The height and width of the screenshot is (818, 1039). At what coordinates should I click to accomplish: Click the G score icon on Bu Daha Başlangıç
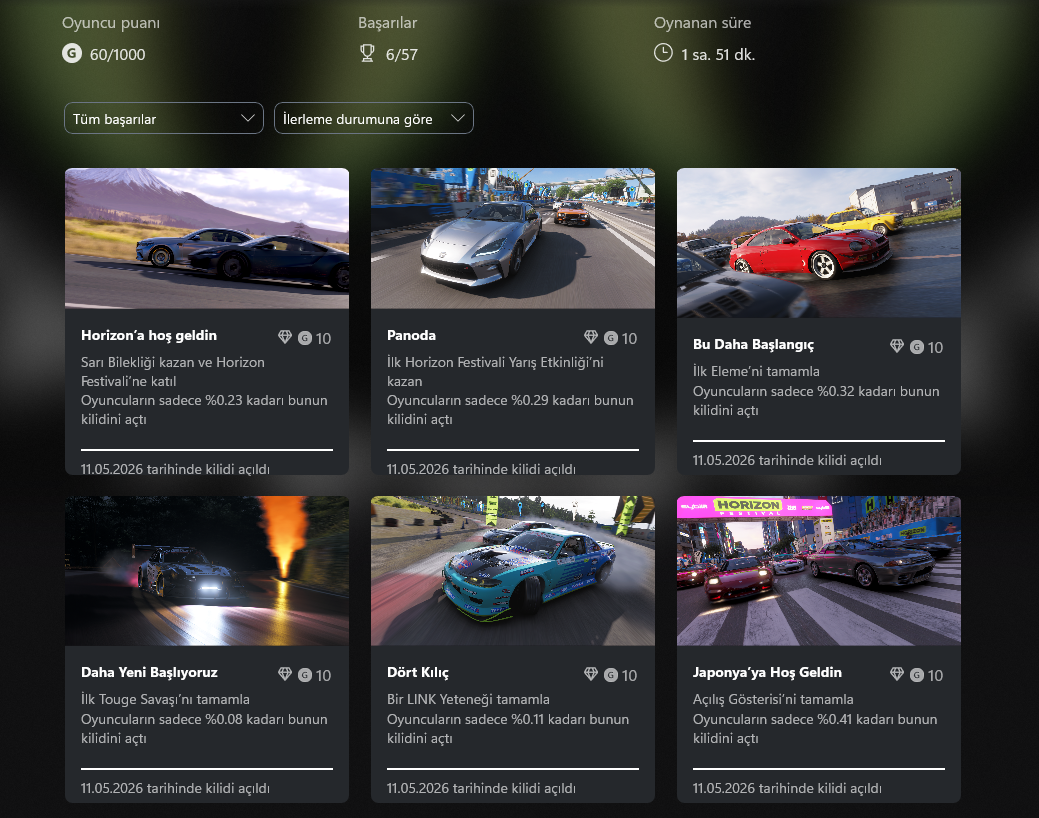pyautogui.click(x=917, y=347)
